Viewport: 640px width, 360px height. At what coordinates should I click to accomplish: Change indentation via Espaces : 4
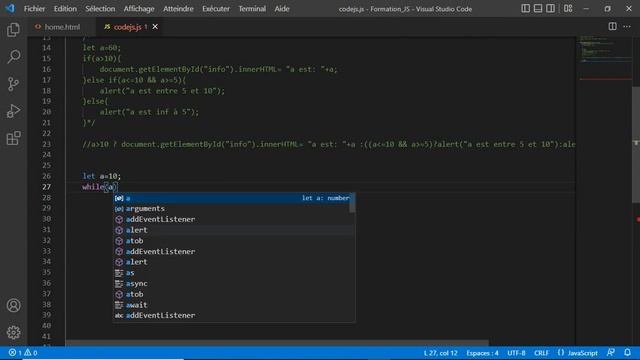coord(482,353)
